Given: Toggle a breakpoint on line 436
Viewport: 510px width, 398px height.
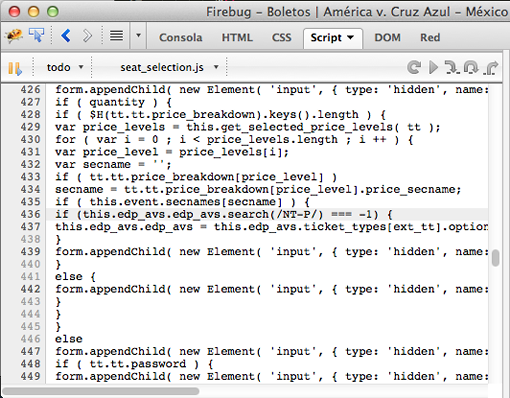Looking at the screenshot, I should [x=30, y=214].
